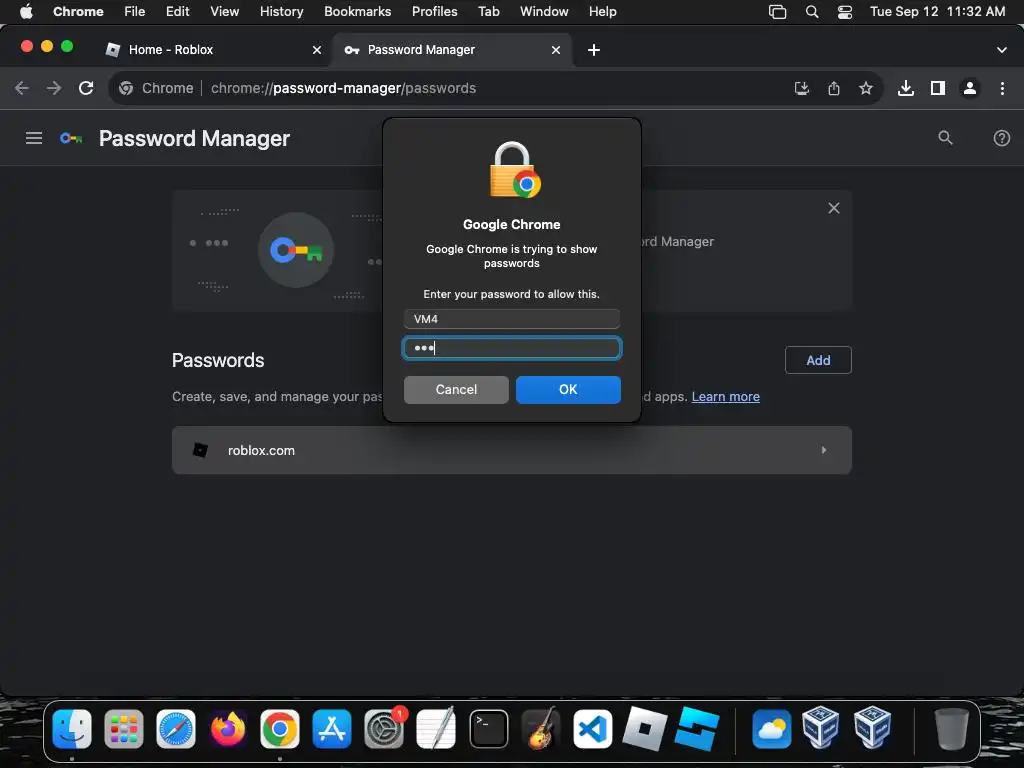This screenshot has height=768, width=1024.
Task: Open Visual Studio Code from the Dock
Action: (592, 728)
